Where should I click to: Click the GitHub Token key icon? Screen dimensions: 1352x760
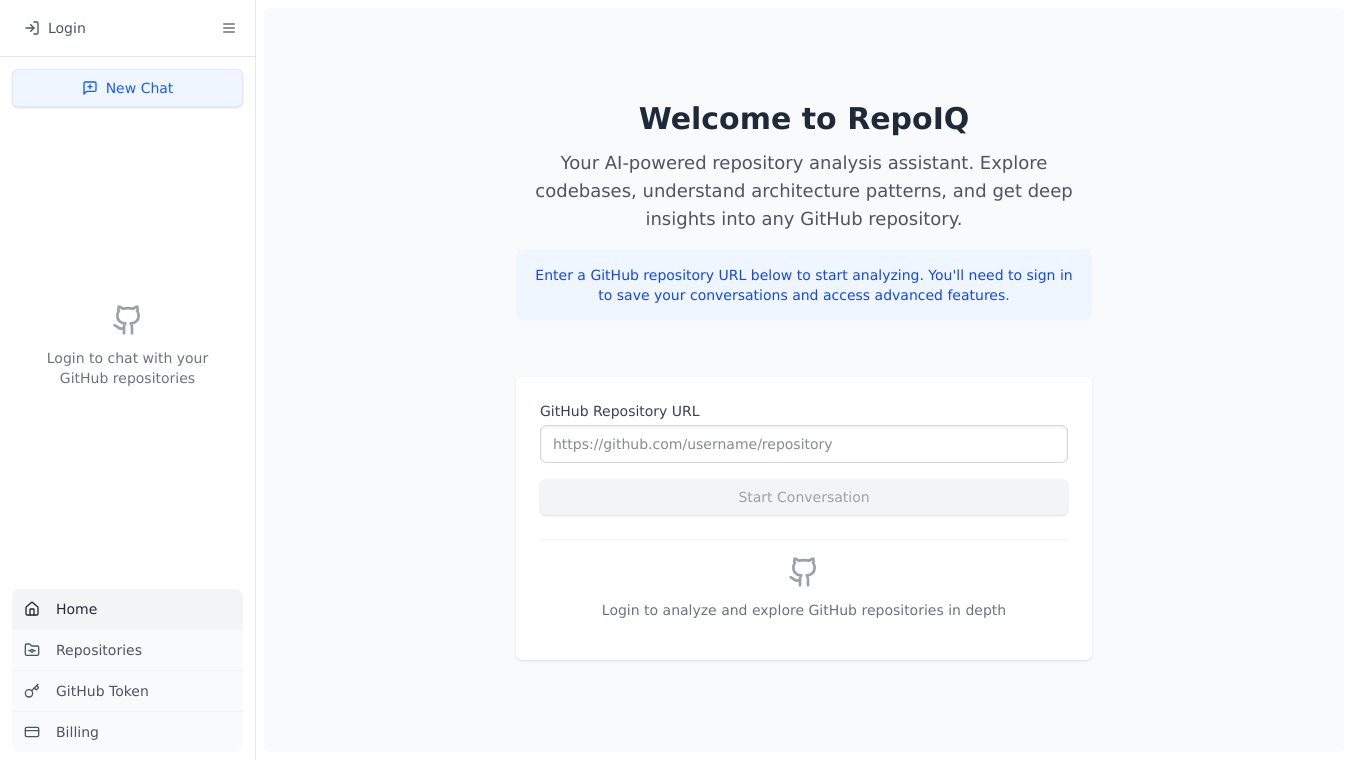tap(32, 691)
